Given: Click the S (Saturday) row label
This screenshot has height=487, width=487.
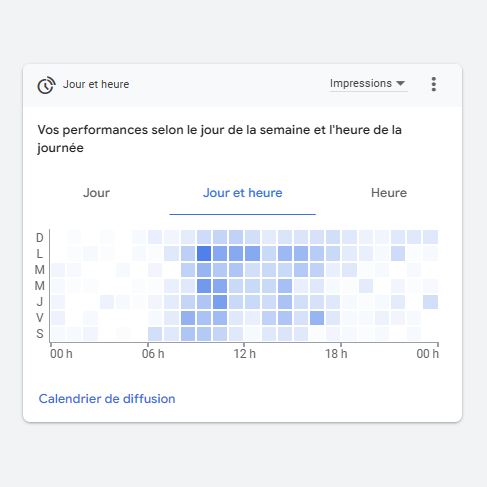Looking at the screenshot, I should (40, 334).
